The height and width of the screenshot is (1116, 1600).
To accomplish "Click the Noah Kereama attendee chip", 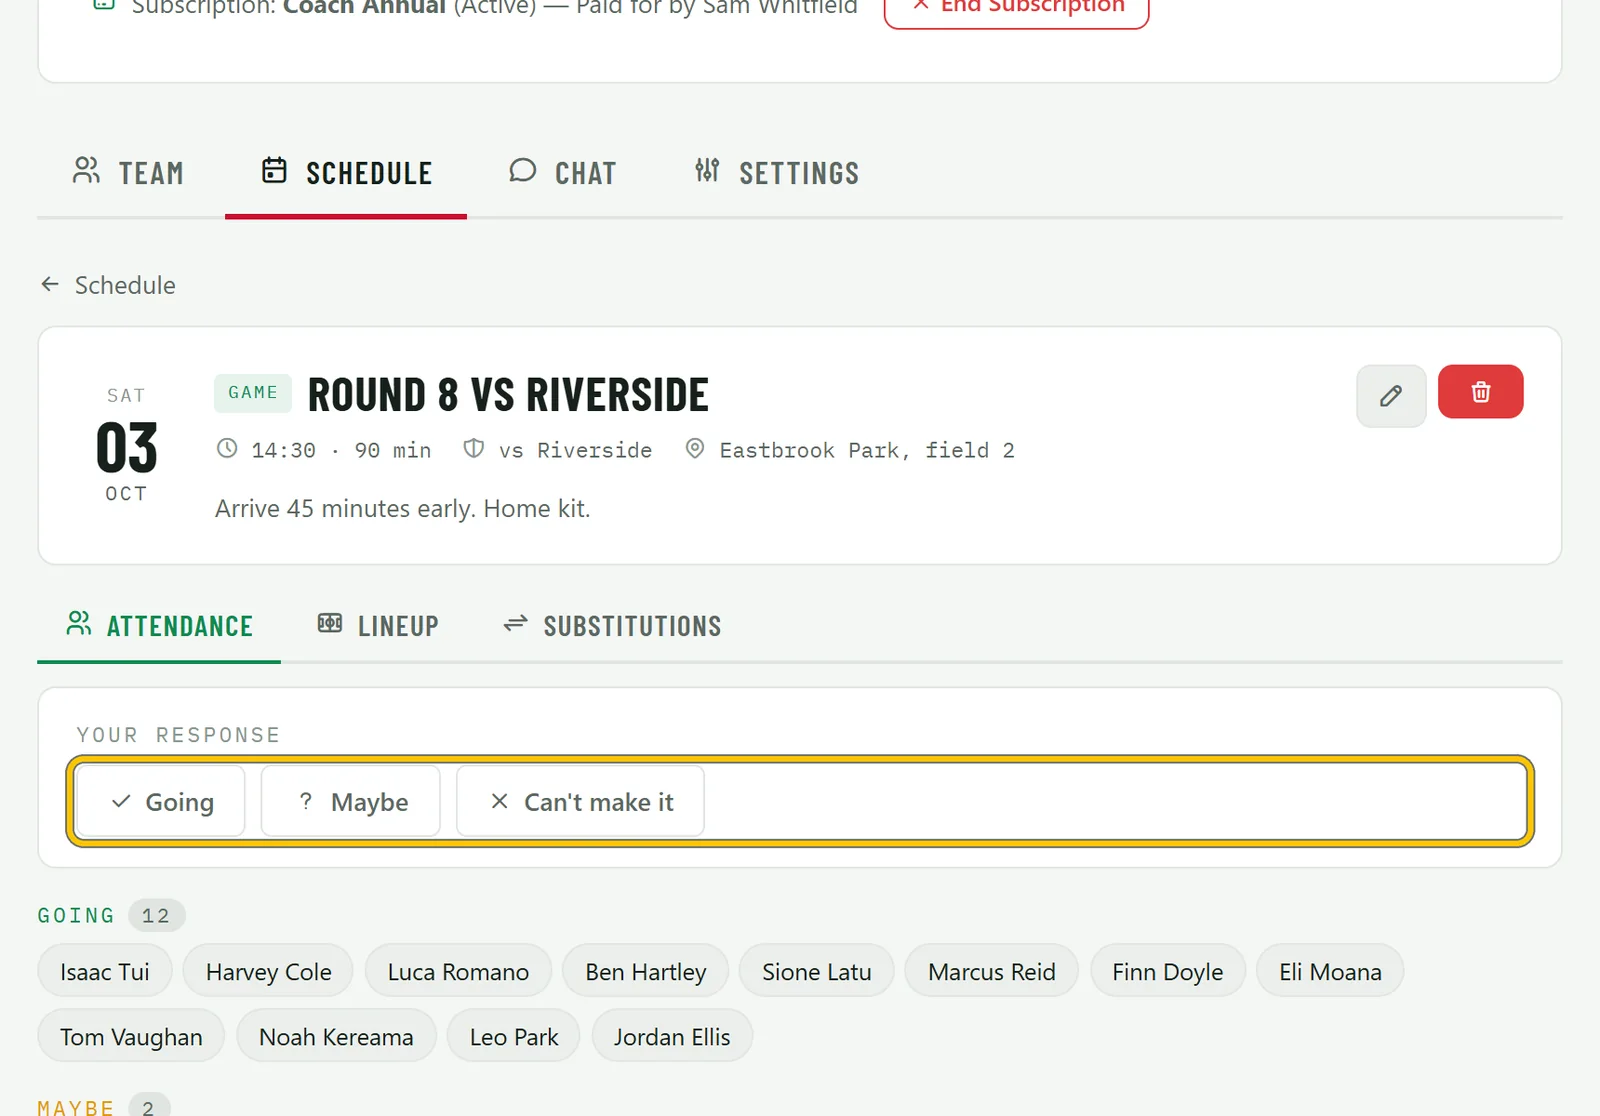I will click(x=336, y=1037).
